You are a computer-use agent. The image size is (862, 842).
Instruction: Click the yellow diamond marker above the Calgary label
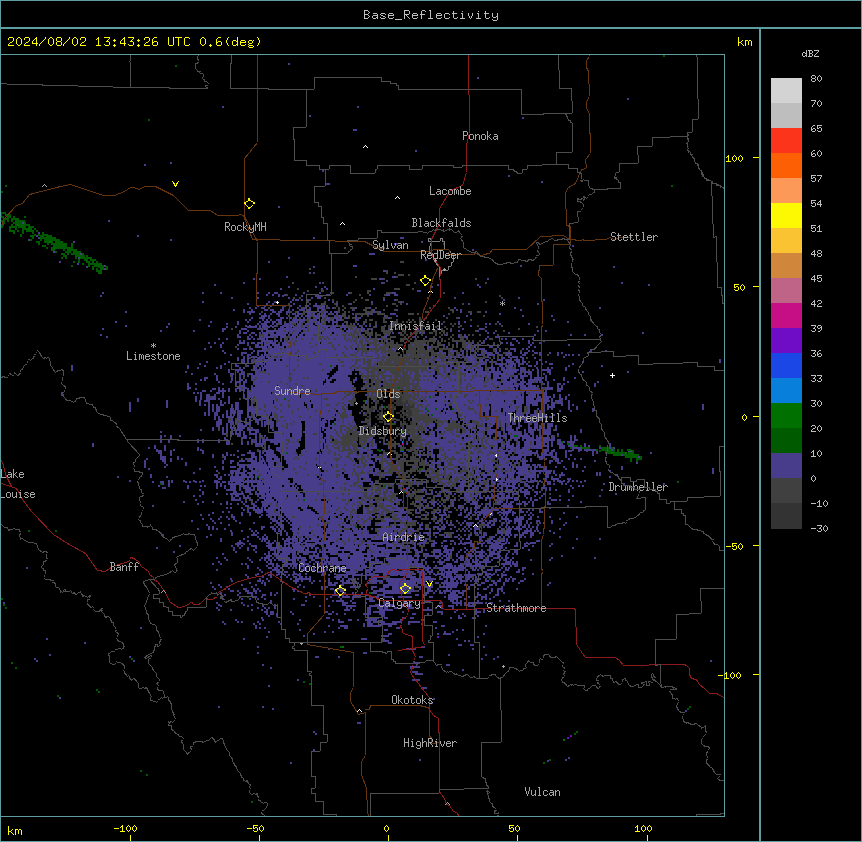(x=405, y=589)
